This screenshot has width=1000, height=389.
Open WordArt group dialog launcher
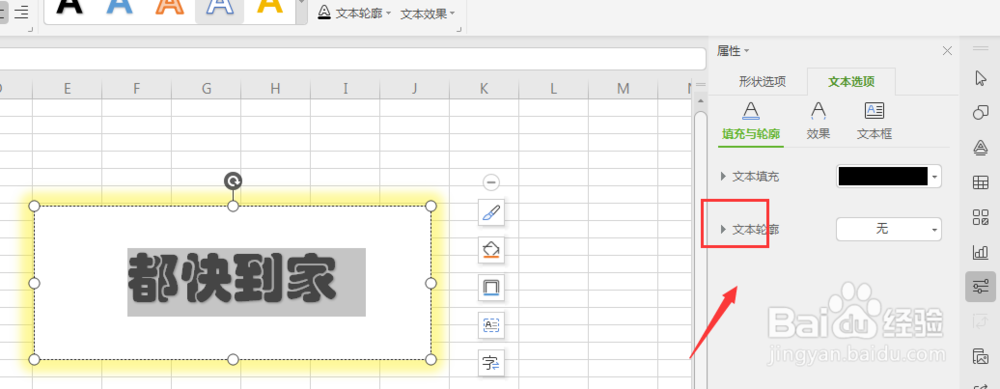coord(459,29)
